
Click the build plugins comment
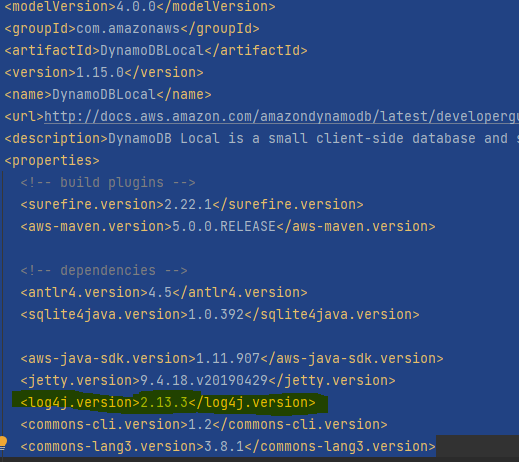pos(108,183)
